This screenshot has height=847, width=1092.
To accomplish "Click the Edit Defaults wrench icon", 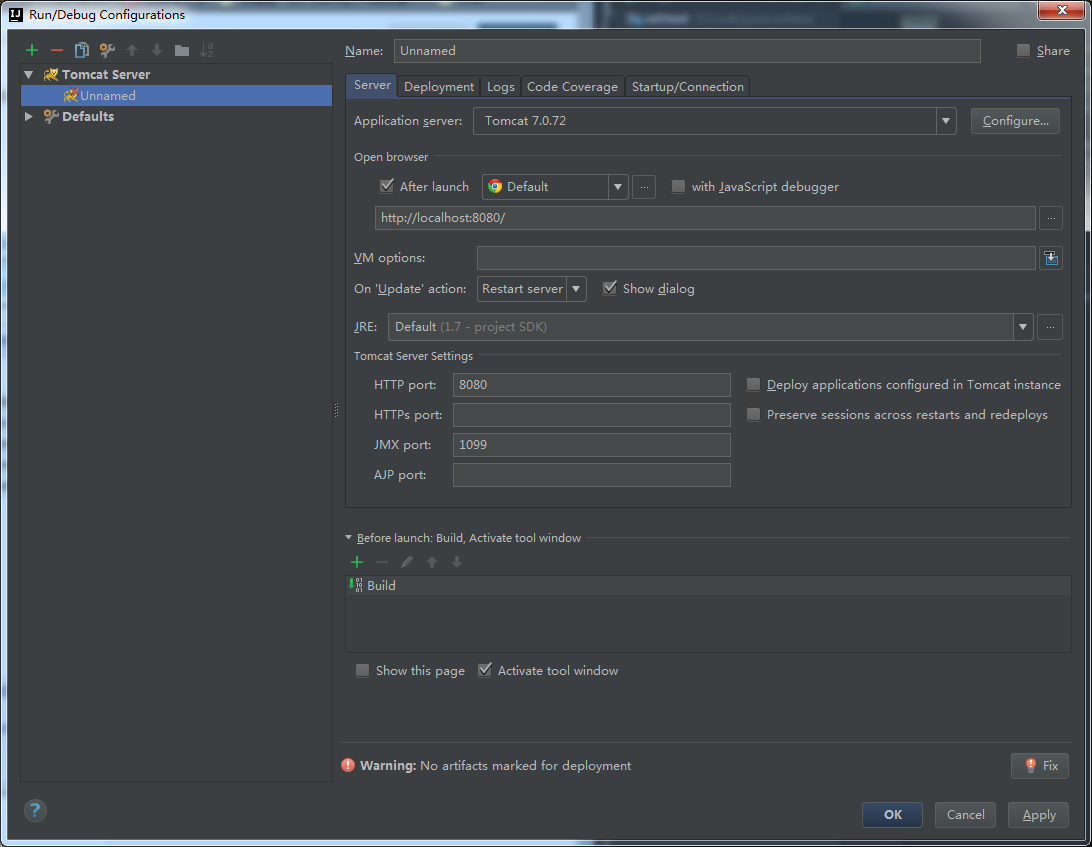I will click(x=107, y=50).
